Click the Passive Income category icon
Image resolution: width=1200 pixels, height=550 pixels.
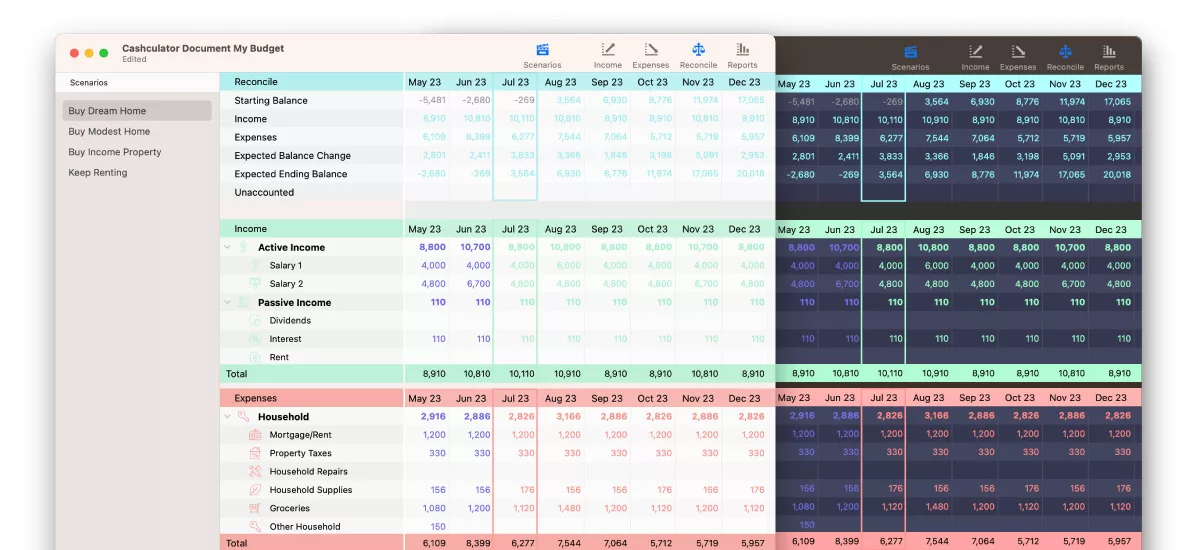(243, 302)
